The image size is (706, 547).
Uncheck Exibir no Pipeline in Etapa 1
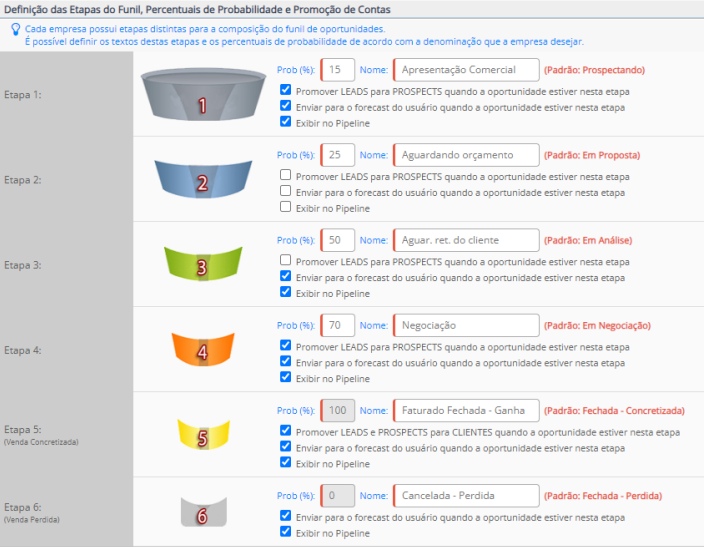tap(285, 121)
